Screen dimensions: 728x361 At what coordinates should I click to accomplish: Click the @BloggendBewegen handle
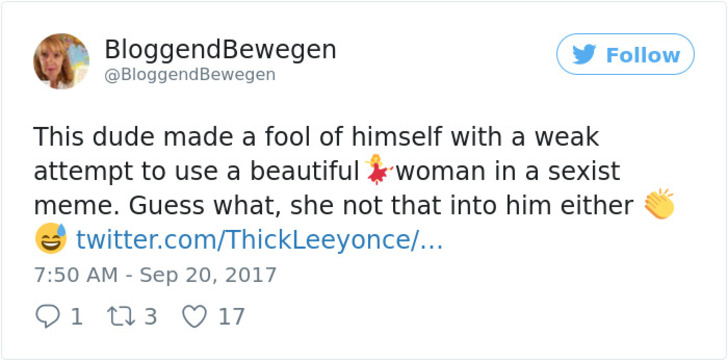(x=190, y=75)
